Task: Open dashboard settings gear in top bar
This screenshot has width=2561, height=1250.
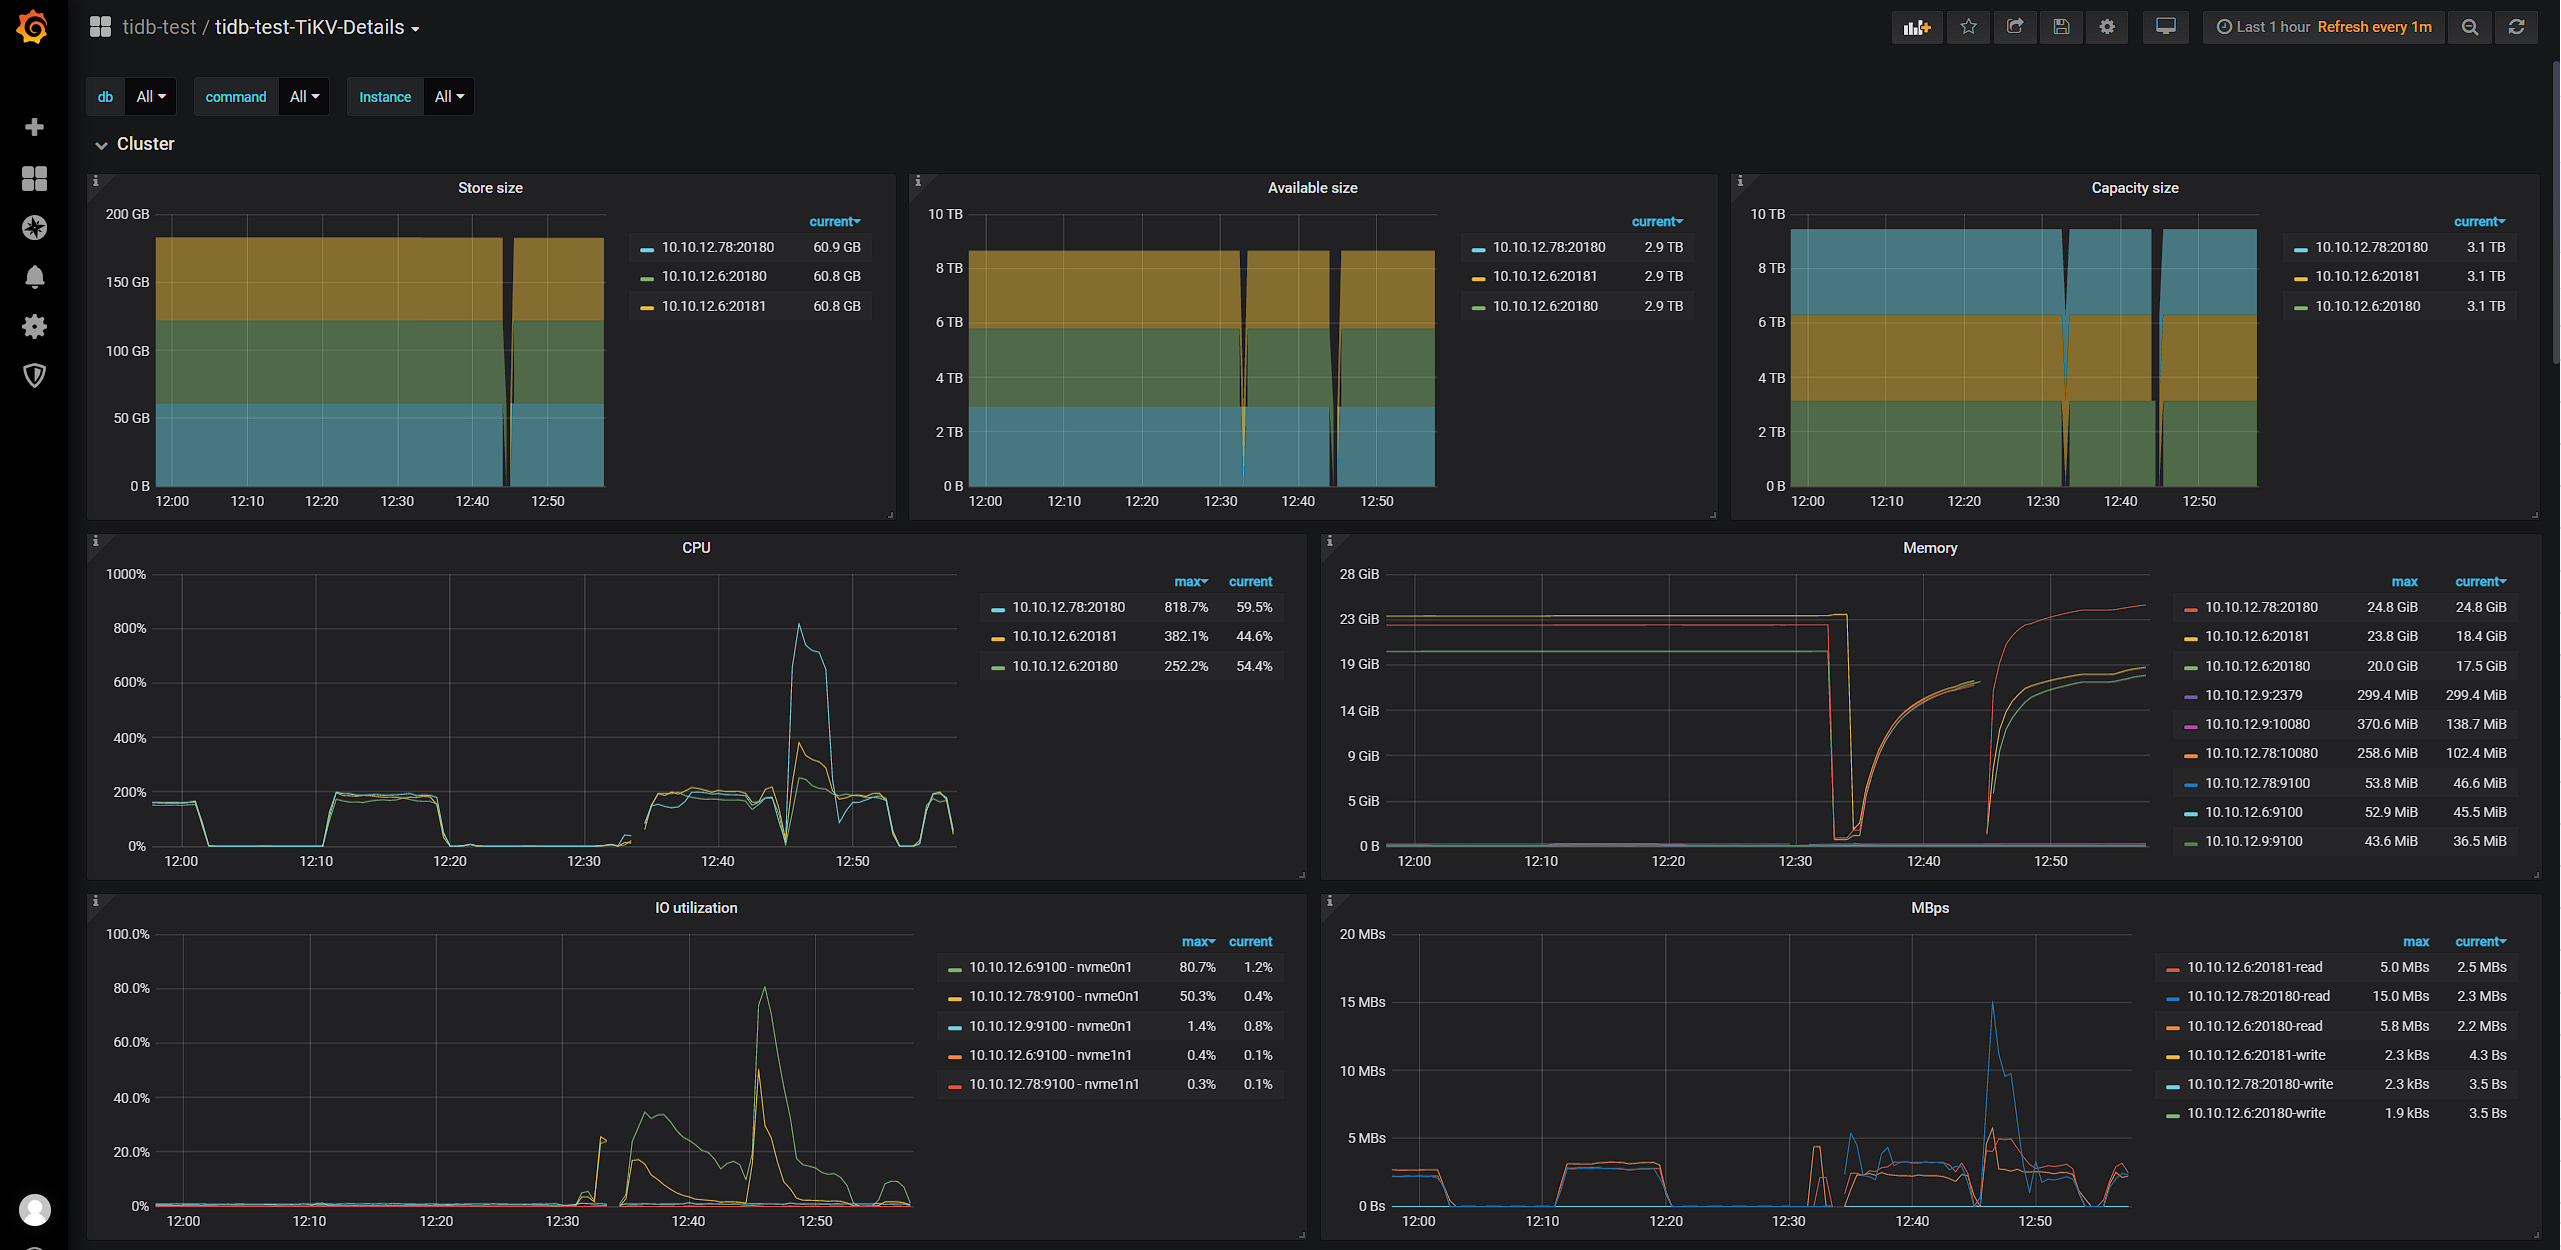Action: coord(2107,27)
